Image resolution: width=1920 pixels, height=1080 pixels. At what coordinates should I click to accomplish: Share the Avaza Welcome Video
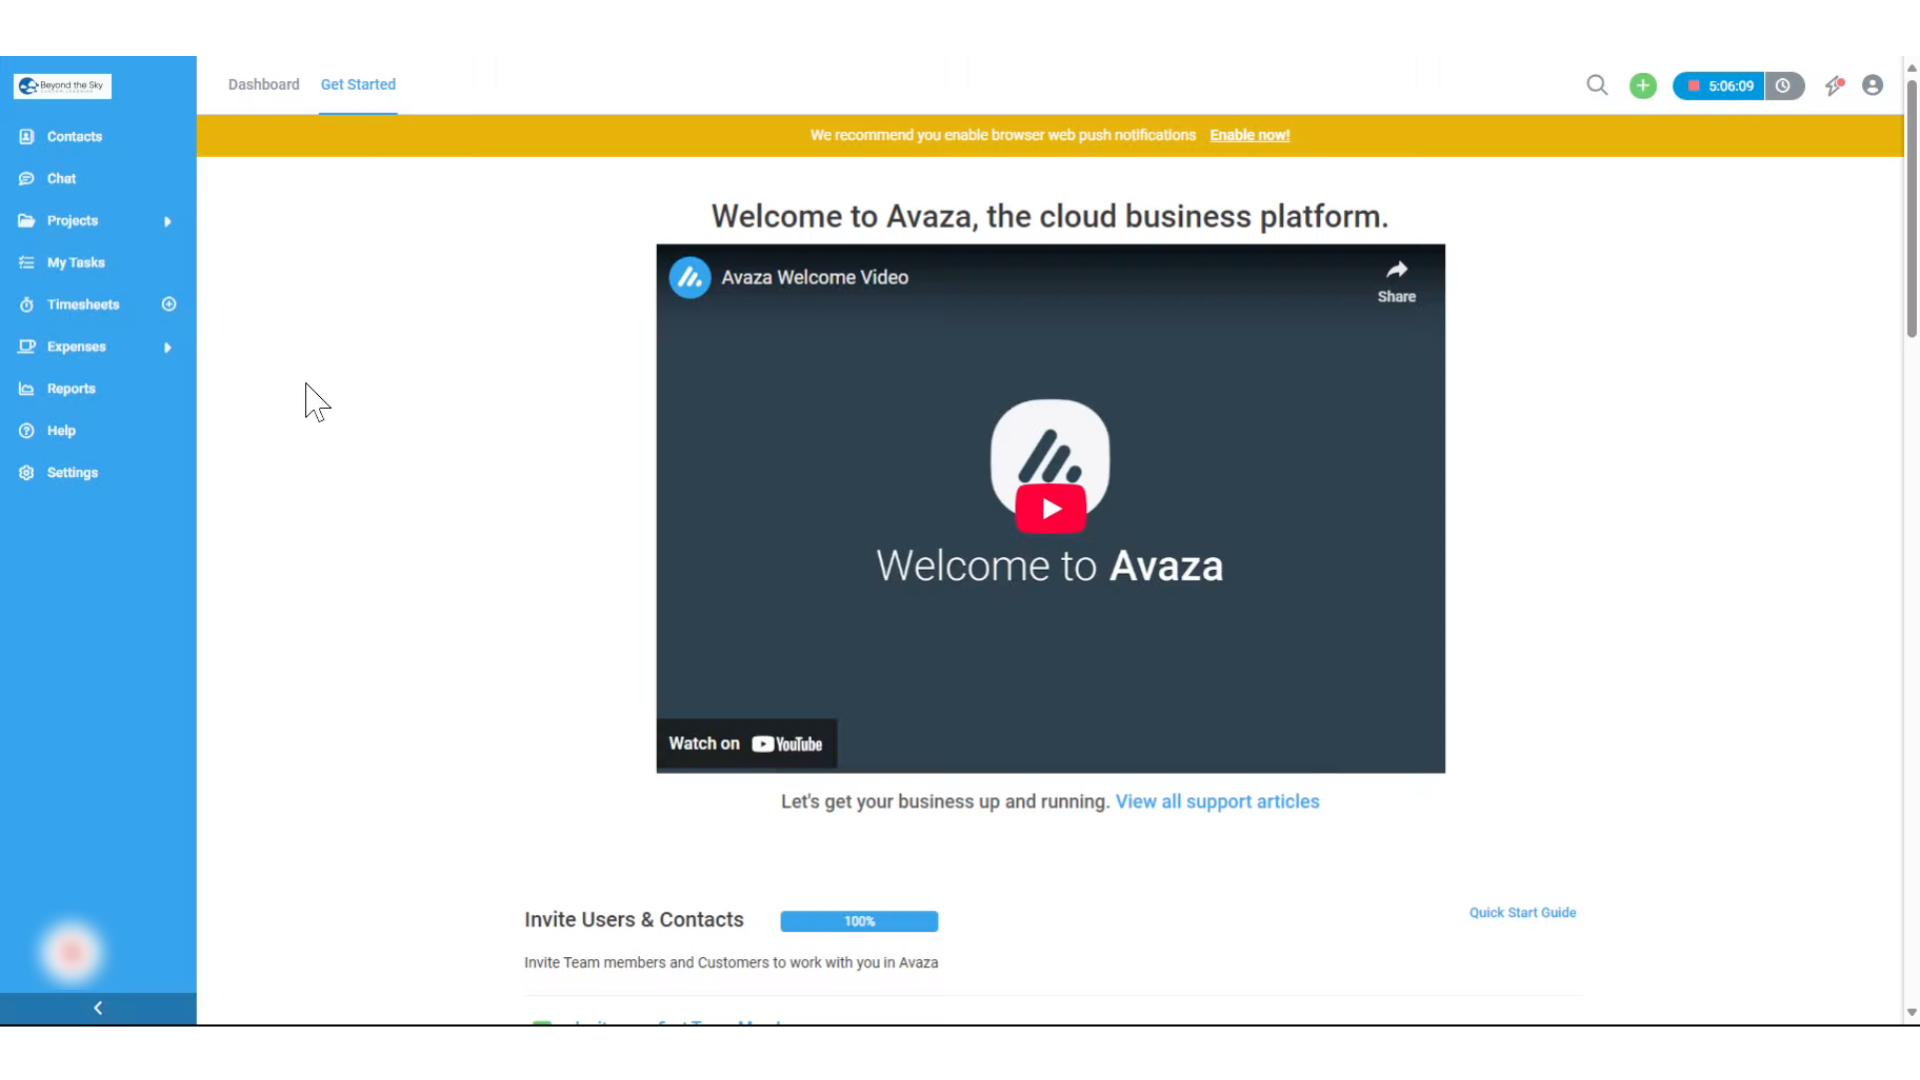coord(1396,281)
